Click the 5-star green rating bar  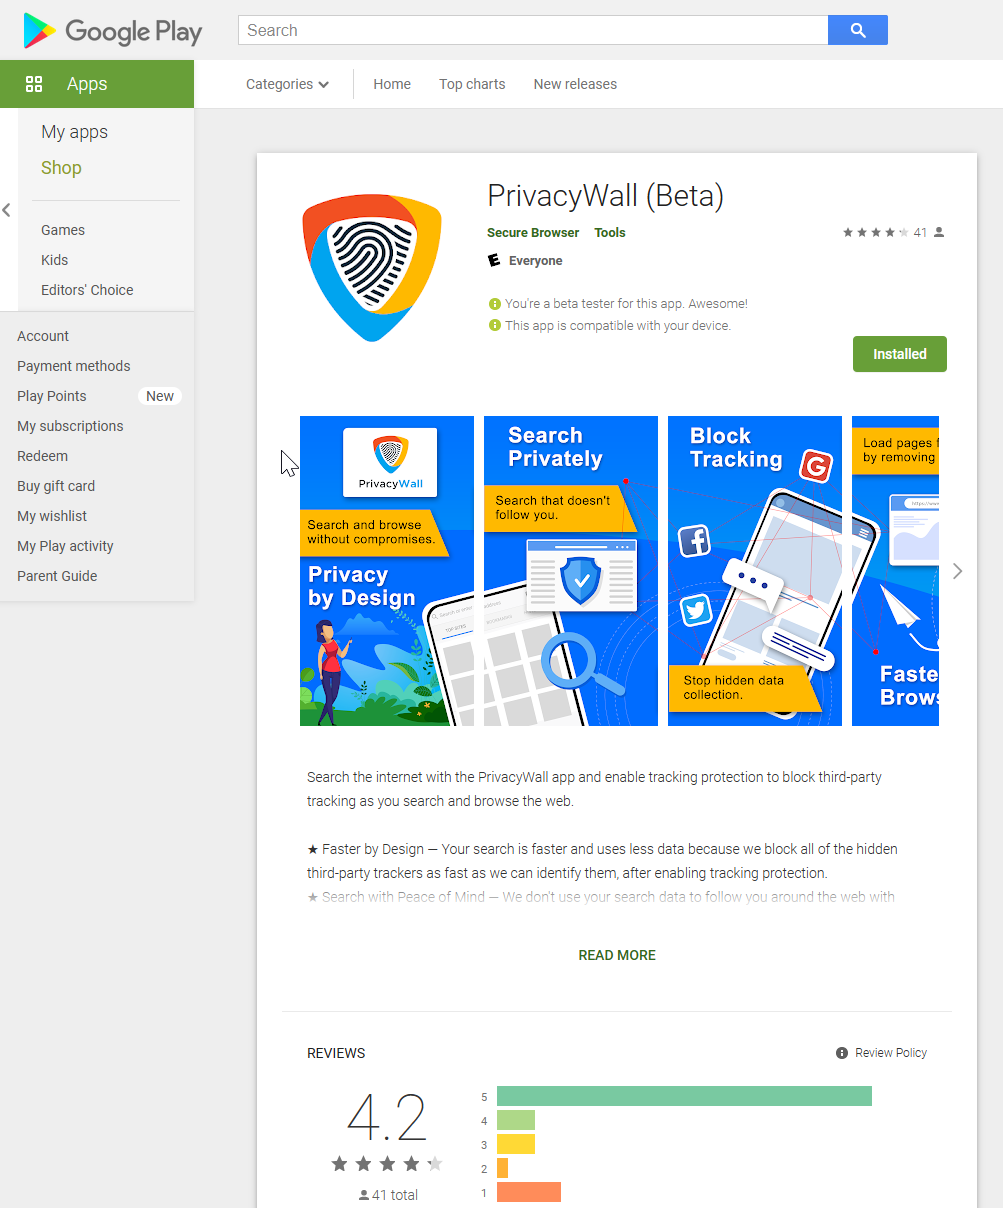[x=684, y=1096]
